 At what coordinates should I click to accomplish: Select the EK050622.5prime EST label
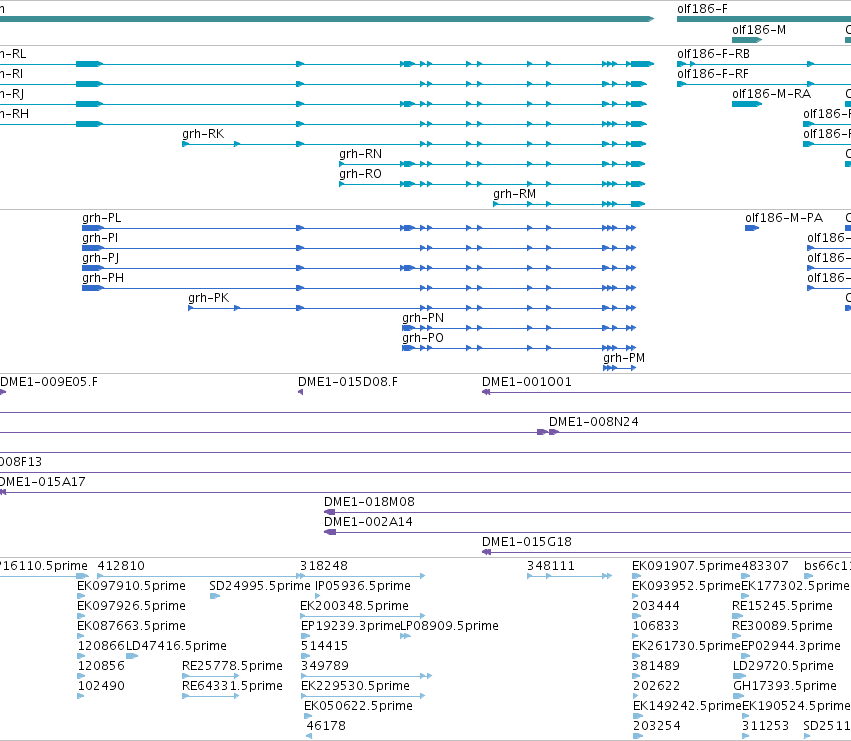358,706
